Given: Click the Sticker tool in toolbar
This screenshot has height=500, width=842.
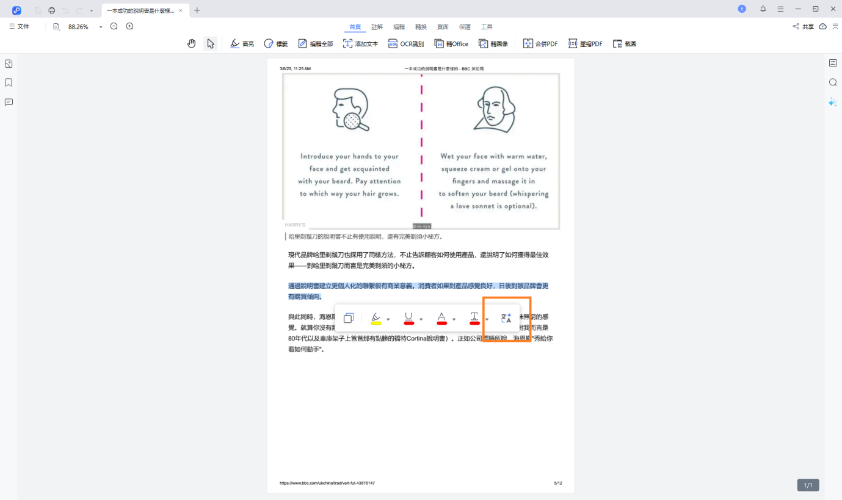Looking at the screenshot, I should (x=276, y=44).
